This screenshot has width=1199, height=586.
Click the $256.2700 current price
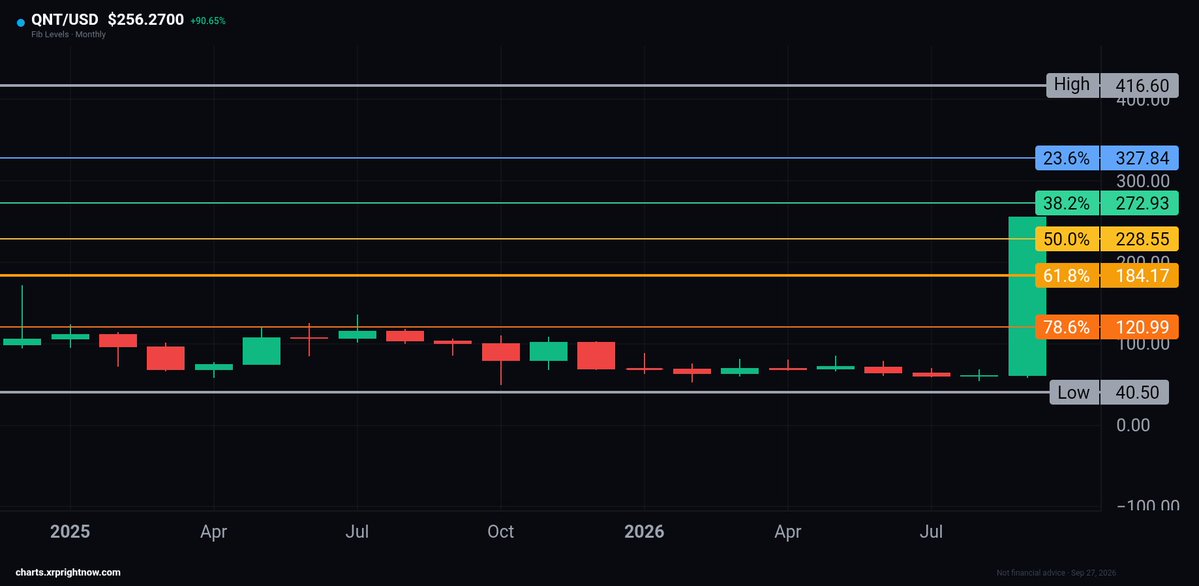coord(145,20)
